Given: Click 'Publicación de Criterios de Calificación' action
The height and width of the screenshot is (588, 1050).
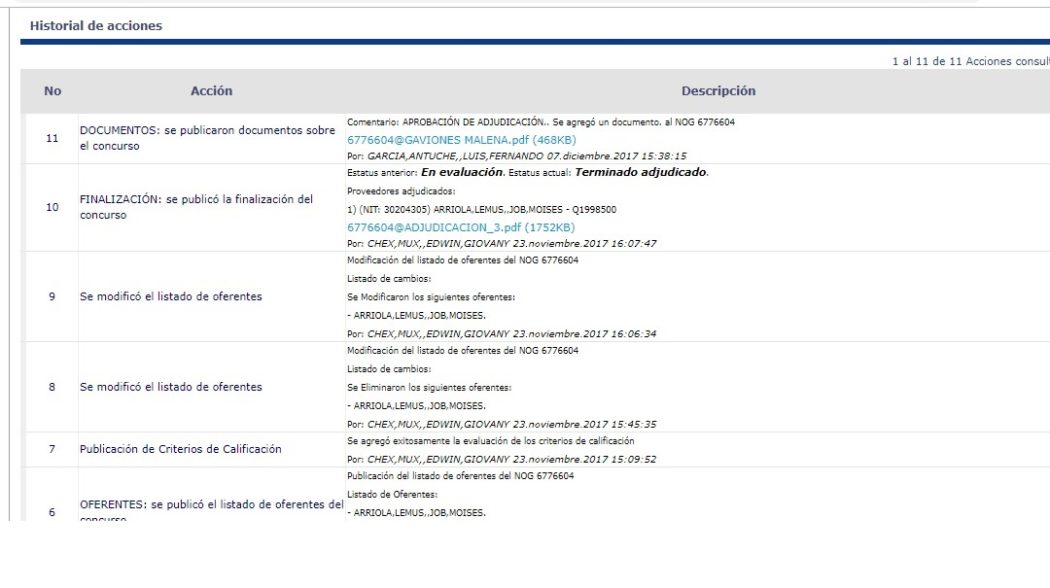Looking at the screenshot, I should pos(181,449).
